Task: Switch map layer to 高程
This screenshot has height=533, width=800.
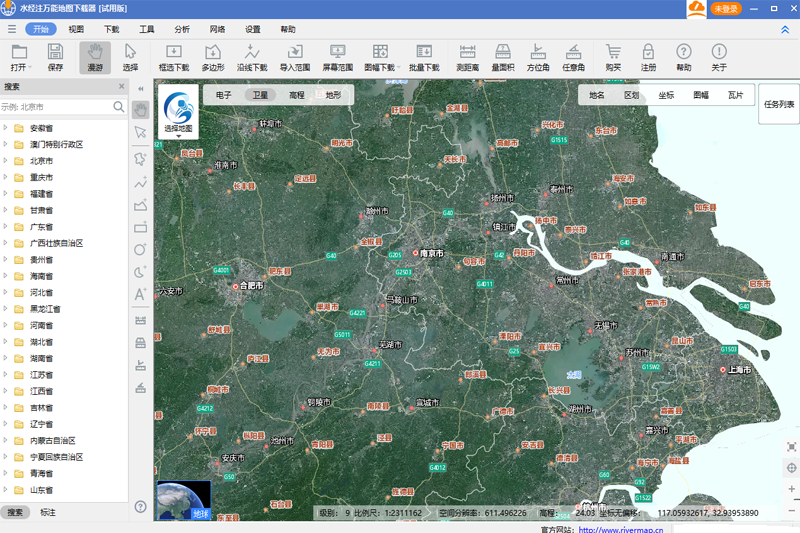Action: point(297,95)
